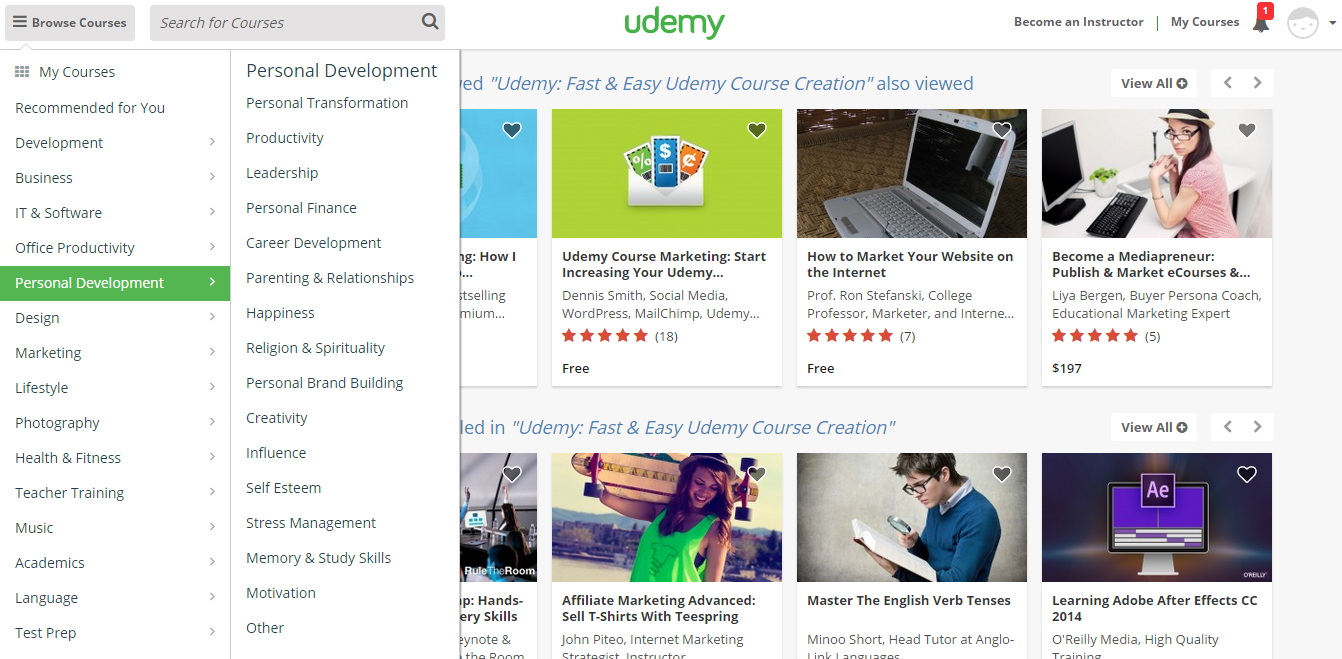Open Become a Mediapreneur course thumbnail
The image size is (1342, 659).
[x=1157, y=174]
